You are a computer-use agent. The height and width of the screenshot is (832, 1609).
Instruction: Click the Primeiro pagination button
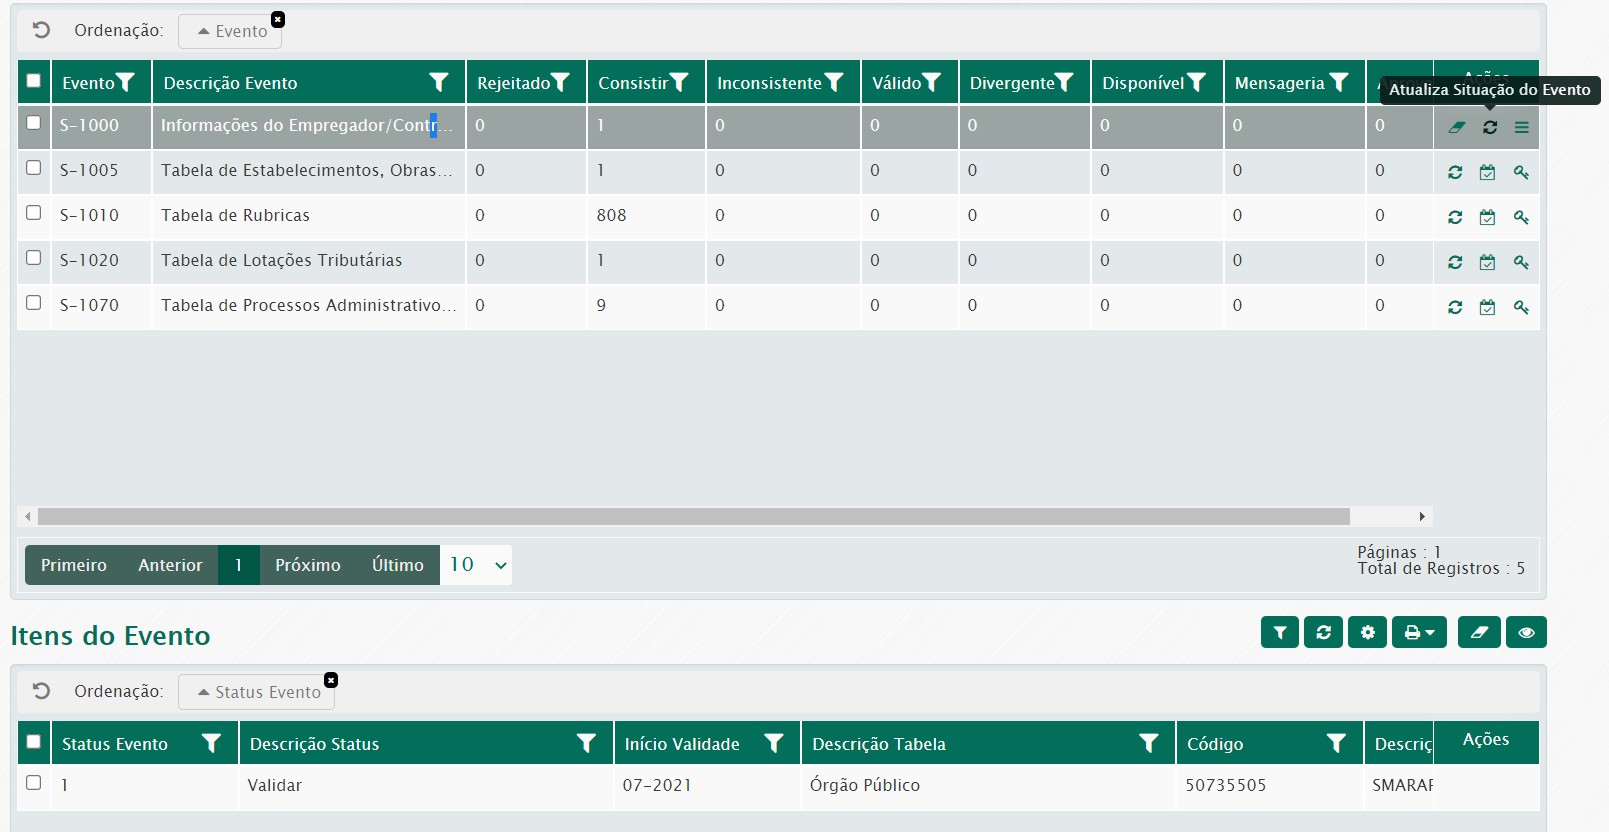pyautogui.click(x=74, y=565)
